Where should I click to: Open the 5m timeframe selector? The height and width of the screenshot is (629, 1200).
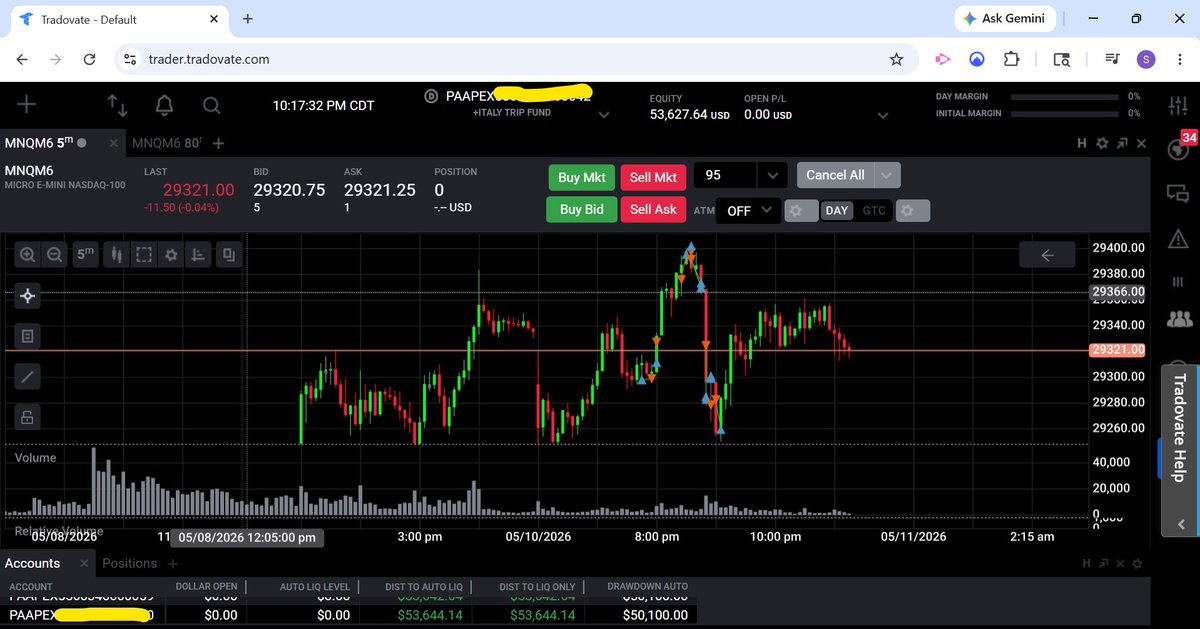tap(87, 255)
